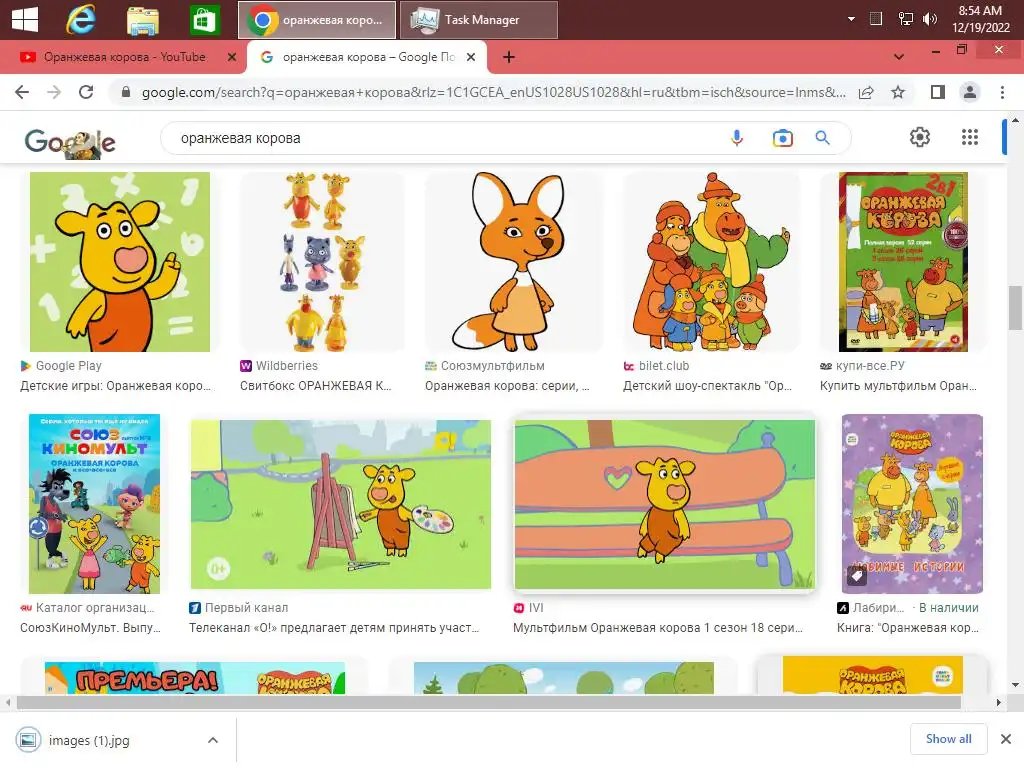Go back to previous page
The width and height of the screenshot is (1024, 768).
(x=22, y=92)
